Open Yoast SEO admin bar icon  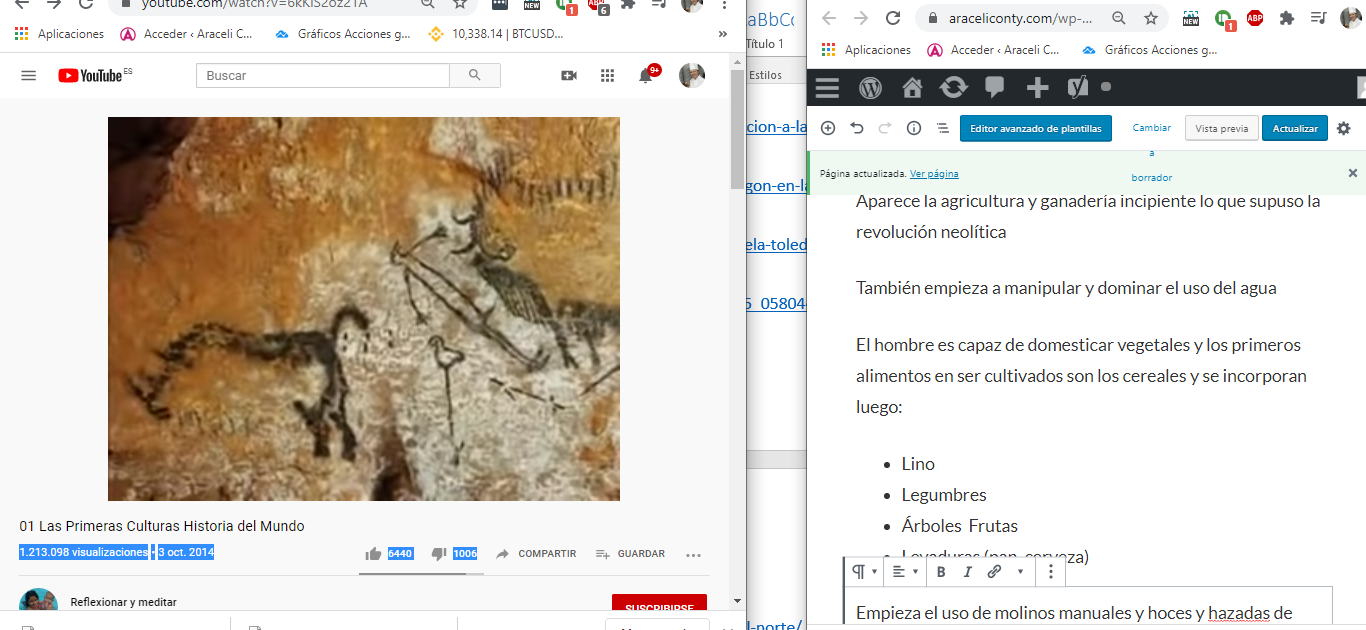[1078, 88]
